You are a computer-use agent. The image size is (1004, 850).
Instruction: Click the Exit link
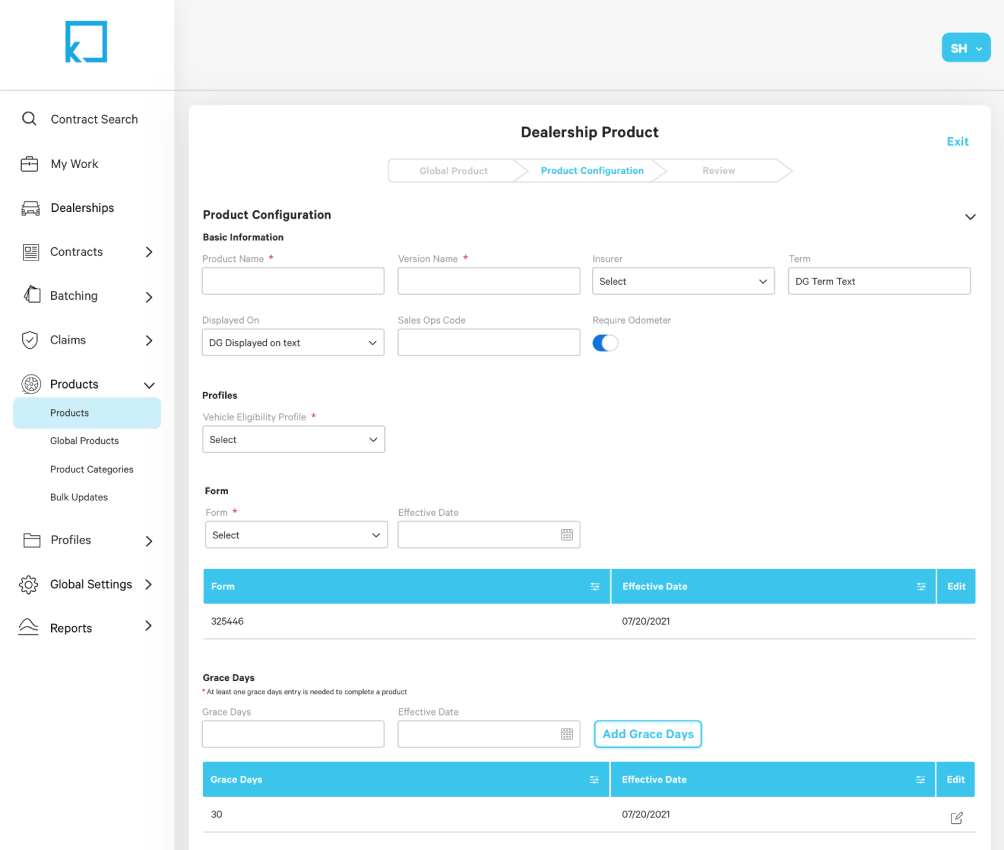(957, 142)
